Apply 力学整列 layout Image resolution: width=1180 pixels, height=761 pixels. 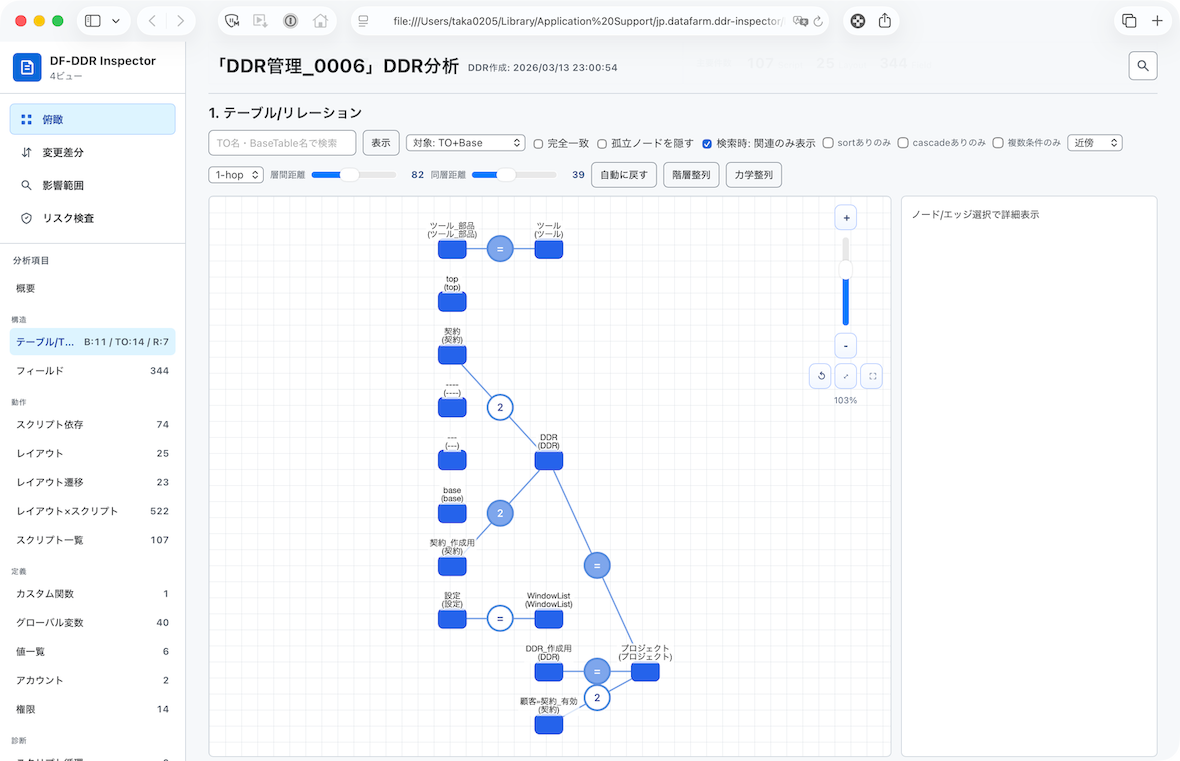coord(754,175)
